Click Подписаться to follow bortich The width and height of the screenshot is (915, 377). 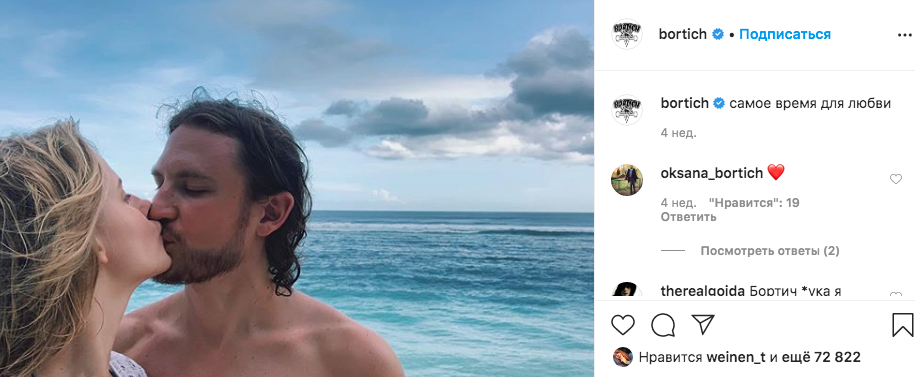click(785, 34)
